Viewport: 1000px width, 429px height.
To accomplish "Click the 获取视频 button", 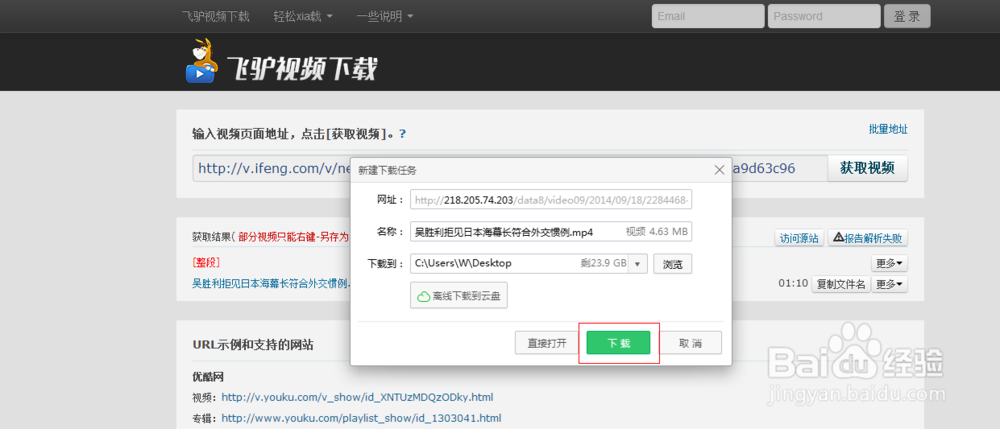I will (x=867, y=168).
